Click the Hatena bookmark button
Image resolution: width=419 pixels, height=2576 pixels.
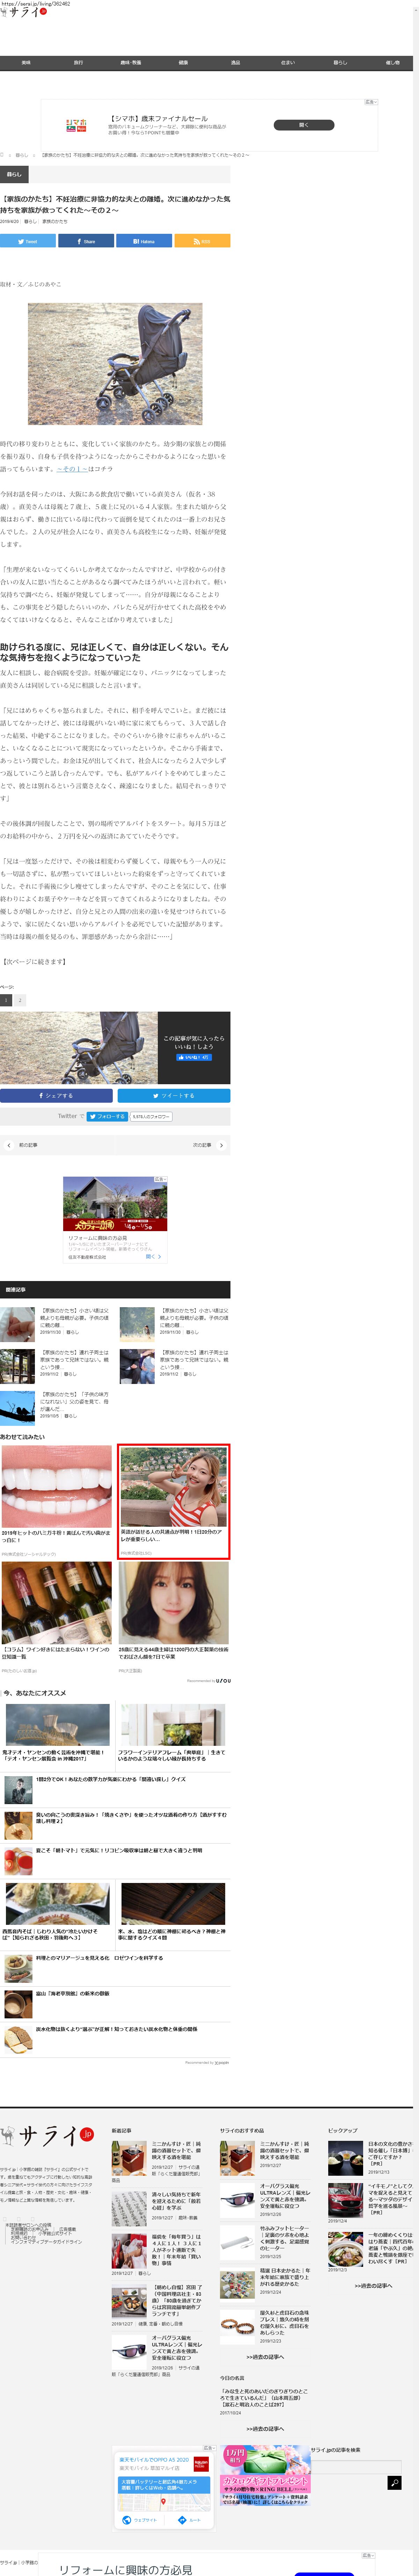(x=144, y=241)
